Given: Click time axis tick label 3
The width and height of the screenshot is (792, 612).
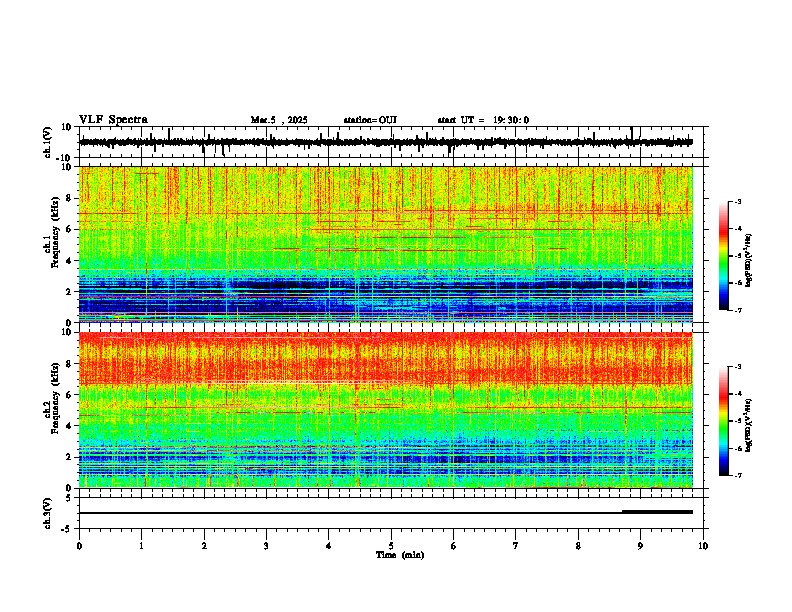Looking at the screenshot, I should tap(266, 546).
